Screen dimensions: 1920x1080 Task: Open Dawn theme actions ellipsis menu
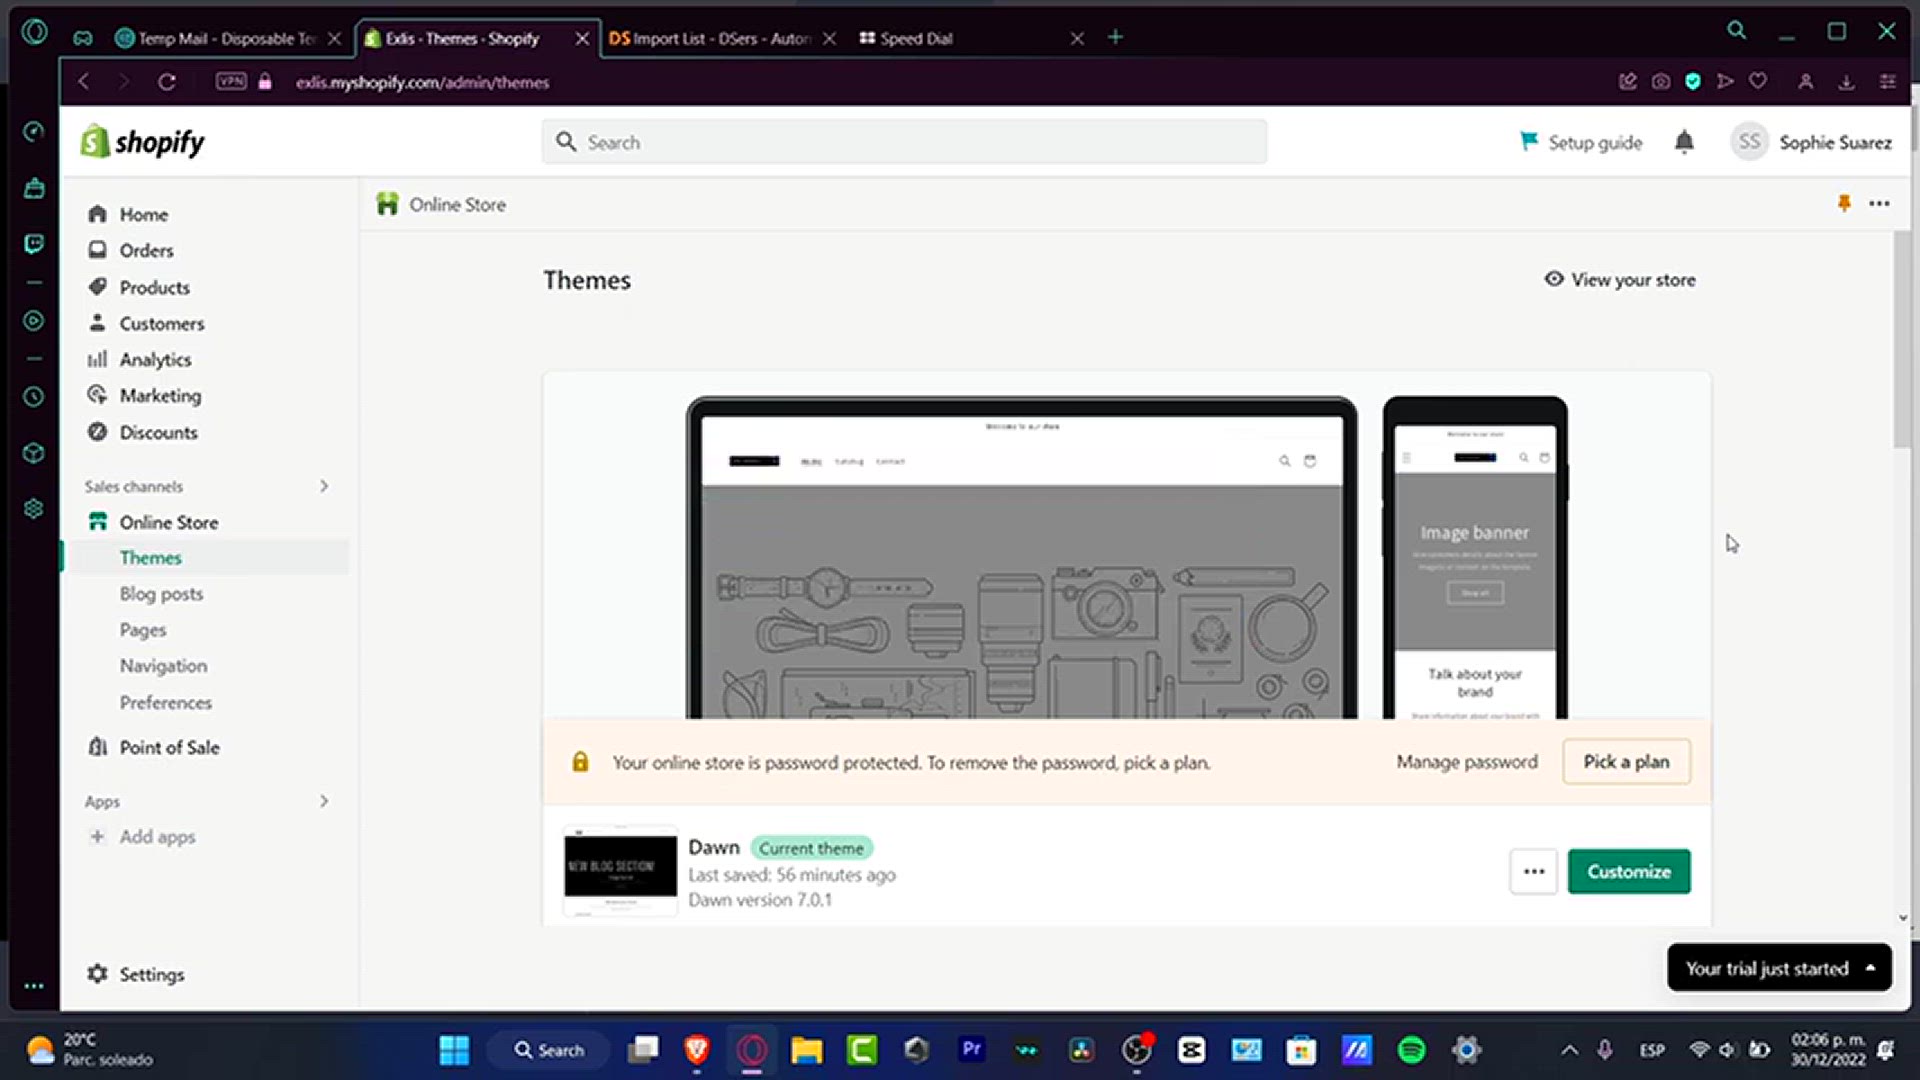(x=1534, y=871)
